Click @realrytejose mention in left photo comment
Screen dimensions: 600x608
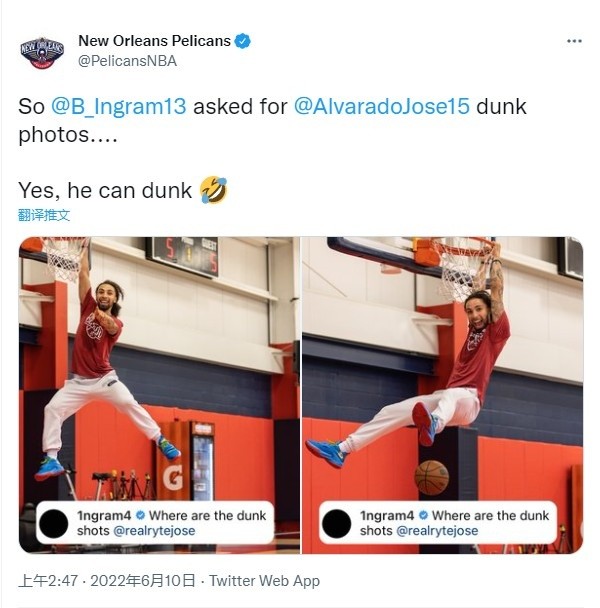154,530
